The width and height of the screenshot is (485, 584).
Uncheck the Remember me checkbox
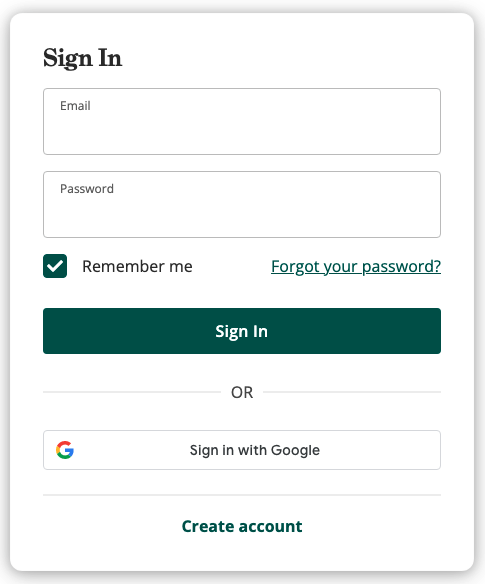click(x=55, y=266)
